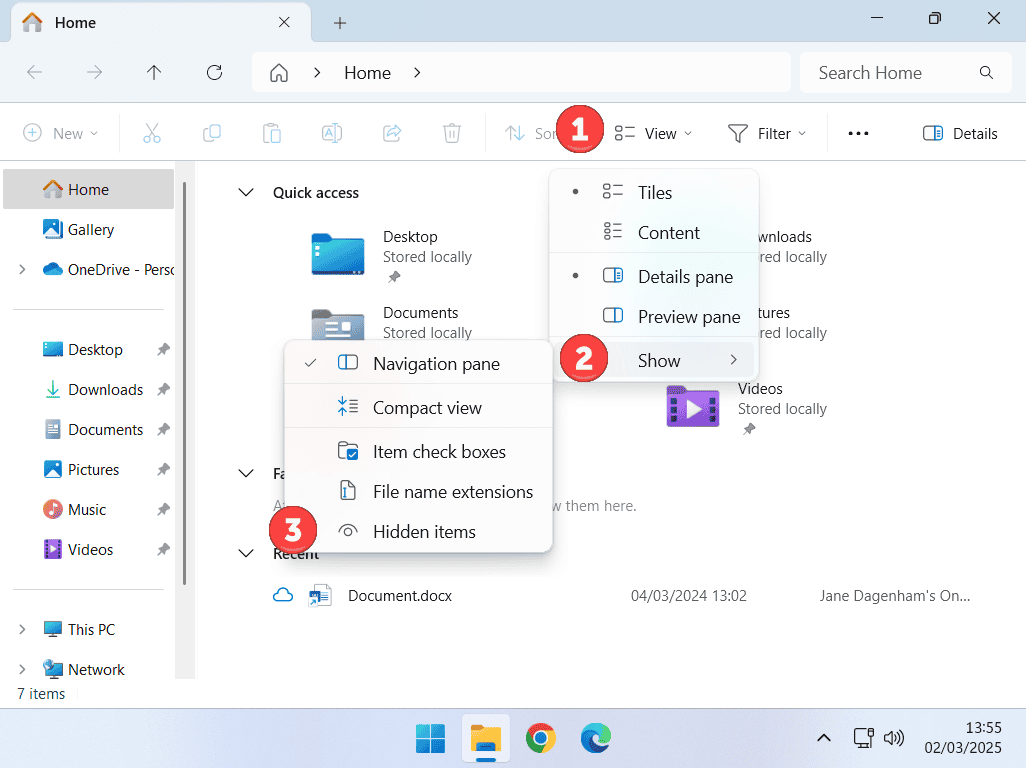Open the Show submenu
Viewport: 1026px width, 768px height.
[x=658, y=359]
